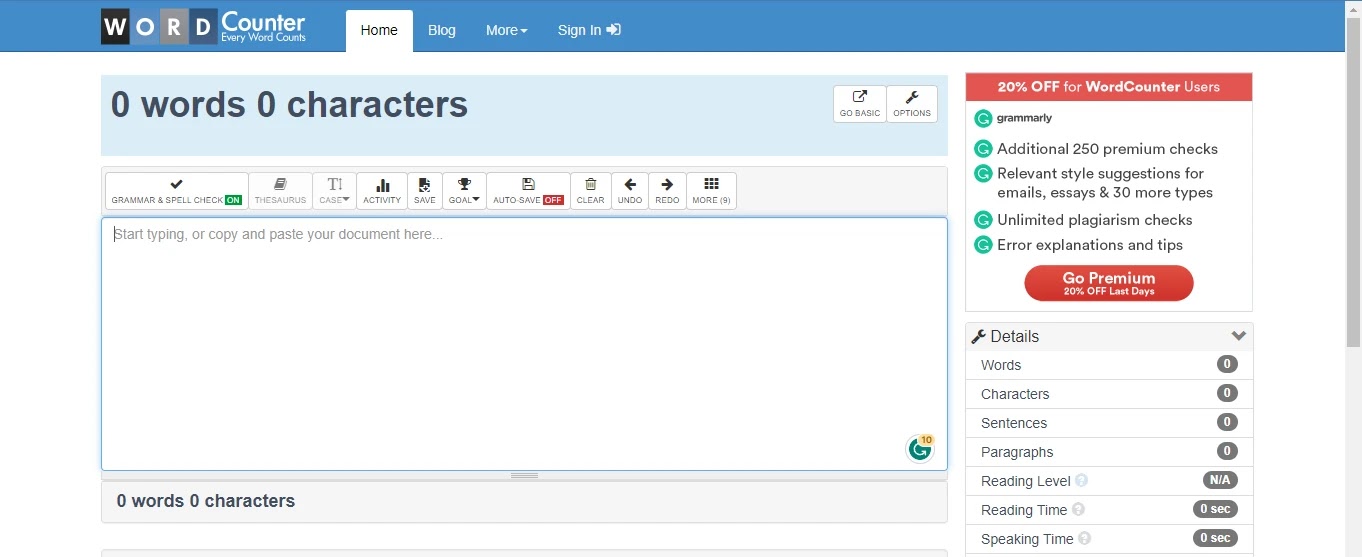Toggle the Auto-Save setting
Image resolution: width=1362 pixels, height=557 pixels.
pyautogui.click(x=528, y=191)
